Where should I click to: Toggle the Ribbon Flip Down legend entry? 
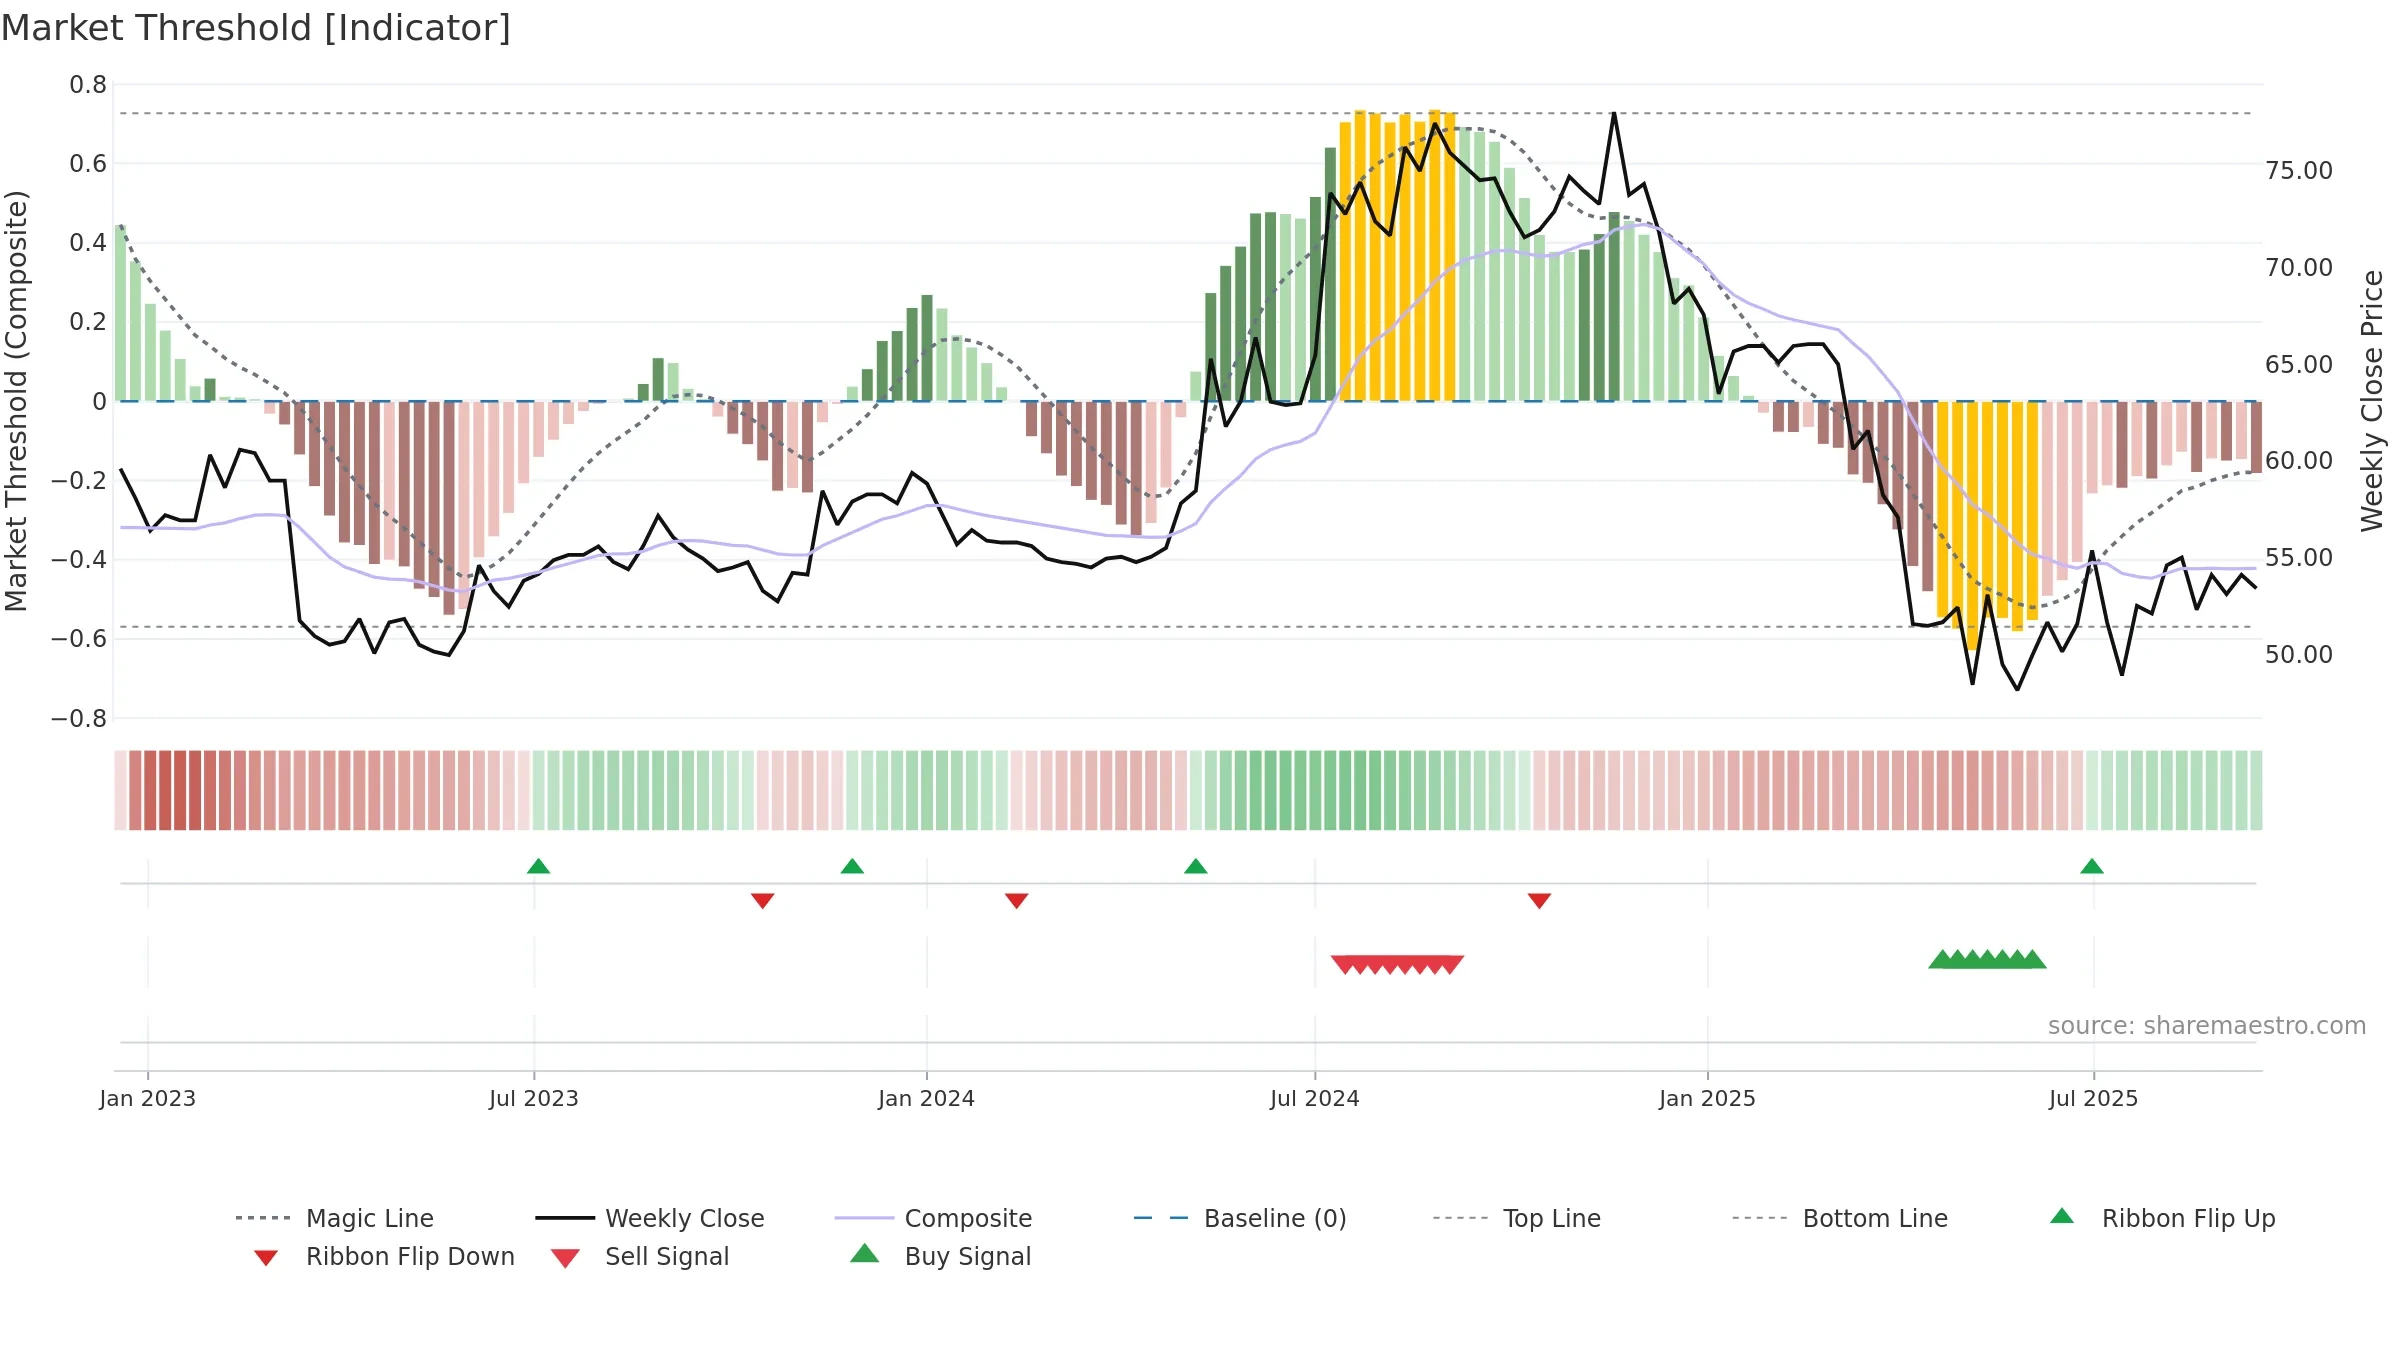click(x=384, y=1256)
